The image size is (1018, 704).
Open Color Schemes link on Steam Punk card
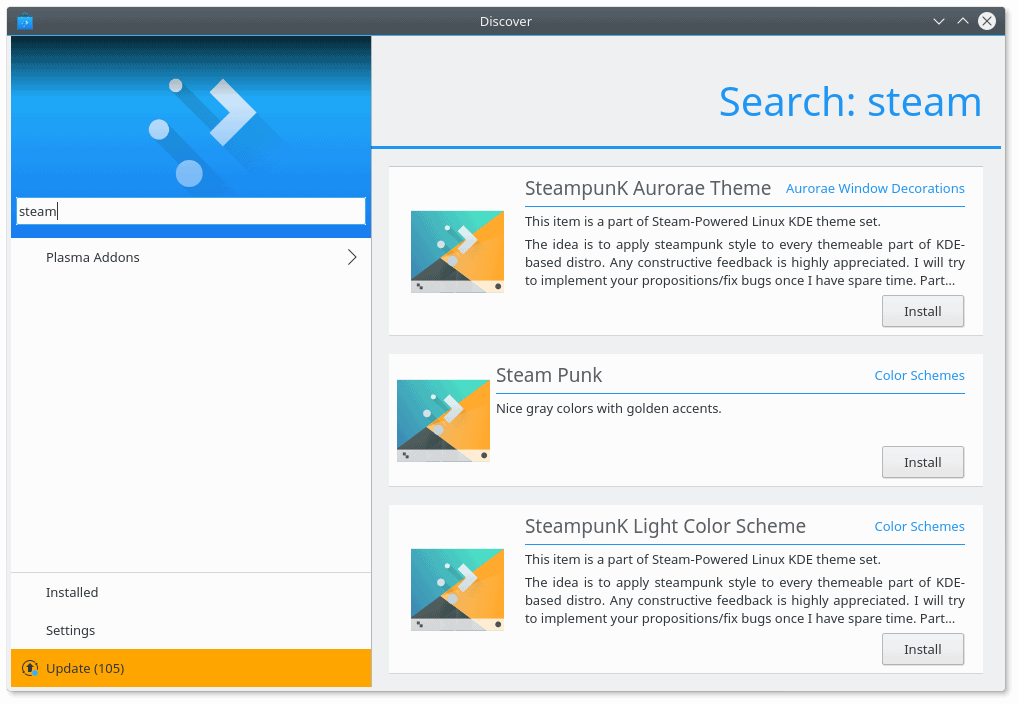(919, 375)
